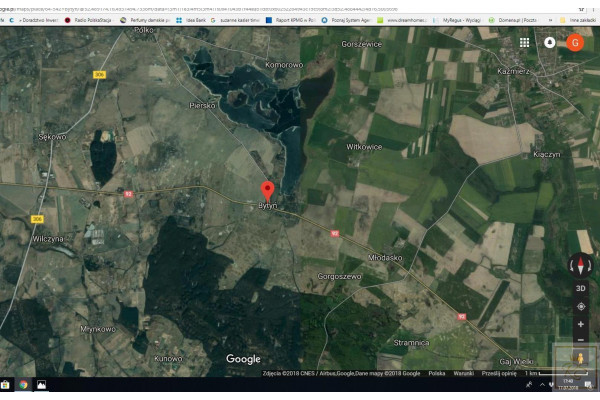The image size is (600, 400).
Task: Click the red location pin at Bytyń
Action: 267,191
